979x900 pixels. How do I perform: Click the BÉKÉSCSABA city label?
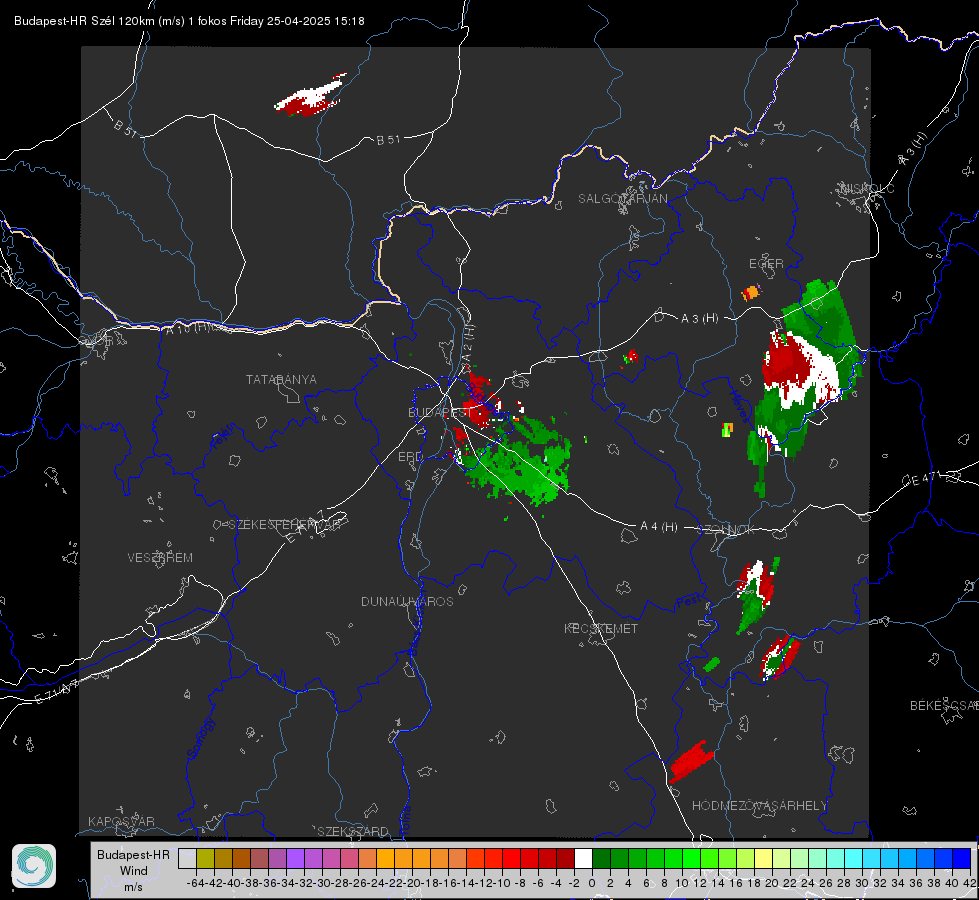pos(944,705)
